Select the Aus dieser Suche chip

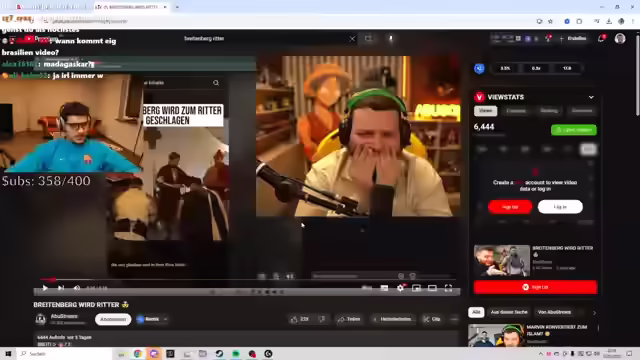click(x=509, y=312)
